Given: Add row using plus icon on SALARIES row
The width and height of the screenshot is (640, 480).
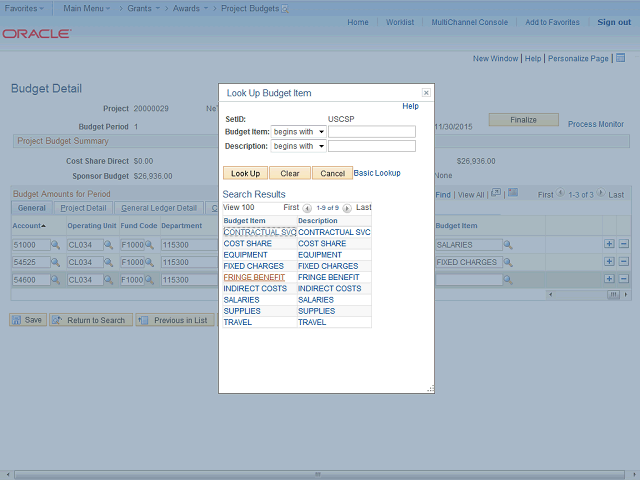Looking at the screenshot, I should click(609, 245).
